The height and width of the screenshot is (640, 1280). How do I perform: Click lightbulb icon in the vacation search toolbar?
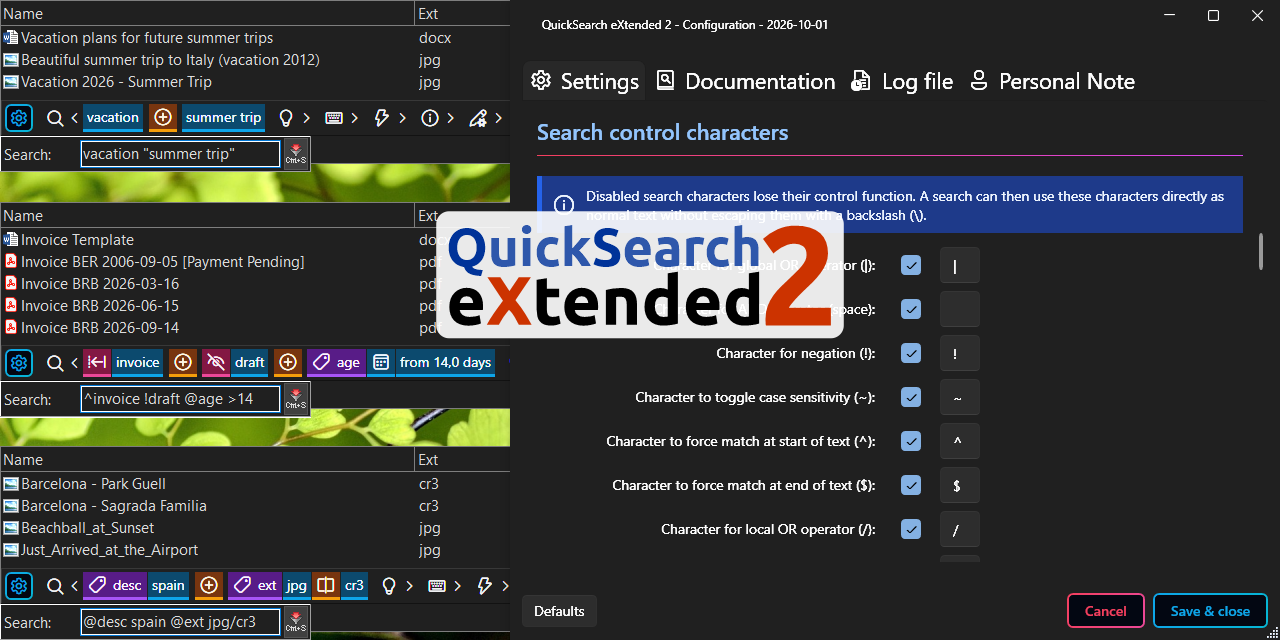286,118
